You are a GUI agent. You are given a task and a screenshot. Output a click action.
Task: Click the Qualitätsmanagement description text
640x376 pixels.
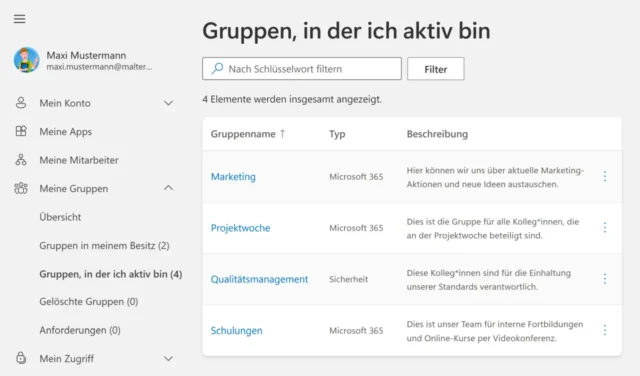coord(489,280)
